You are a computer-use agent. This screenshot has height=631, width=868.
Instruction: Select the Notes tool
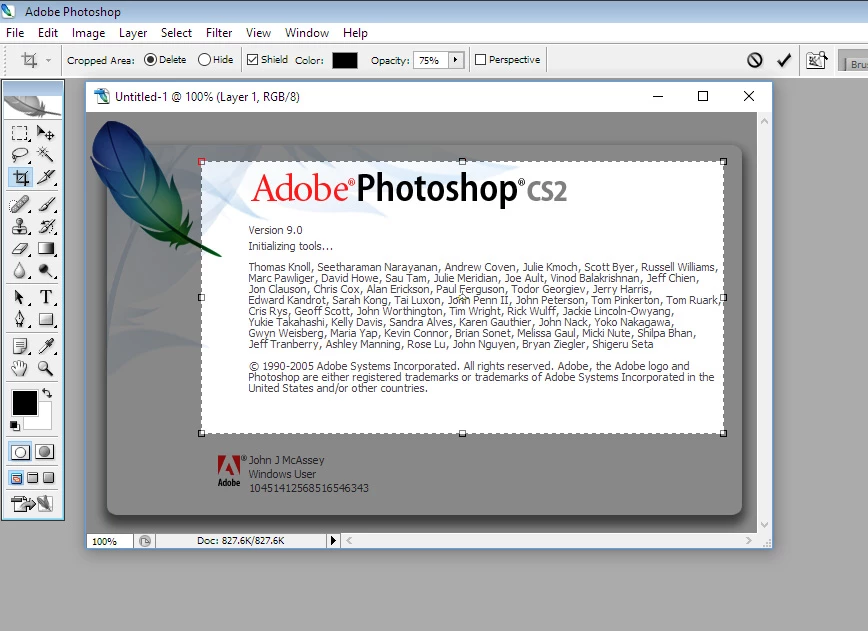pos(20,346)
